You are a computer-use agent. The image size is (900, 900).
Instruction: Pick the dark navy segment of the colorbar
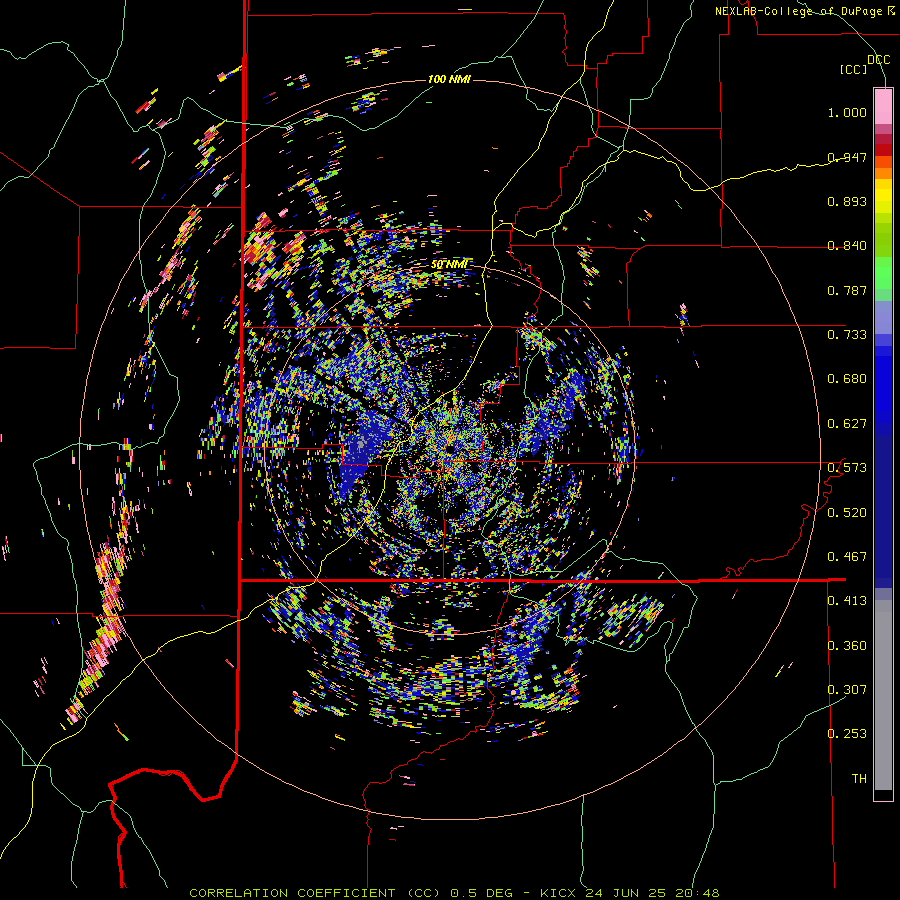point(883,511)
